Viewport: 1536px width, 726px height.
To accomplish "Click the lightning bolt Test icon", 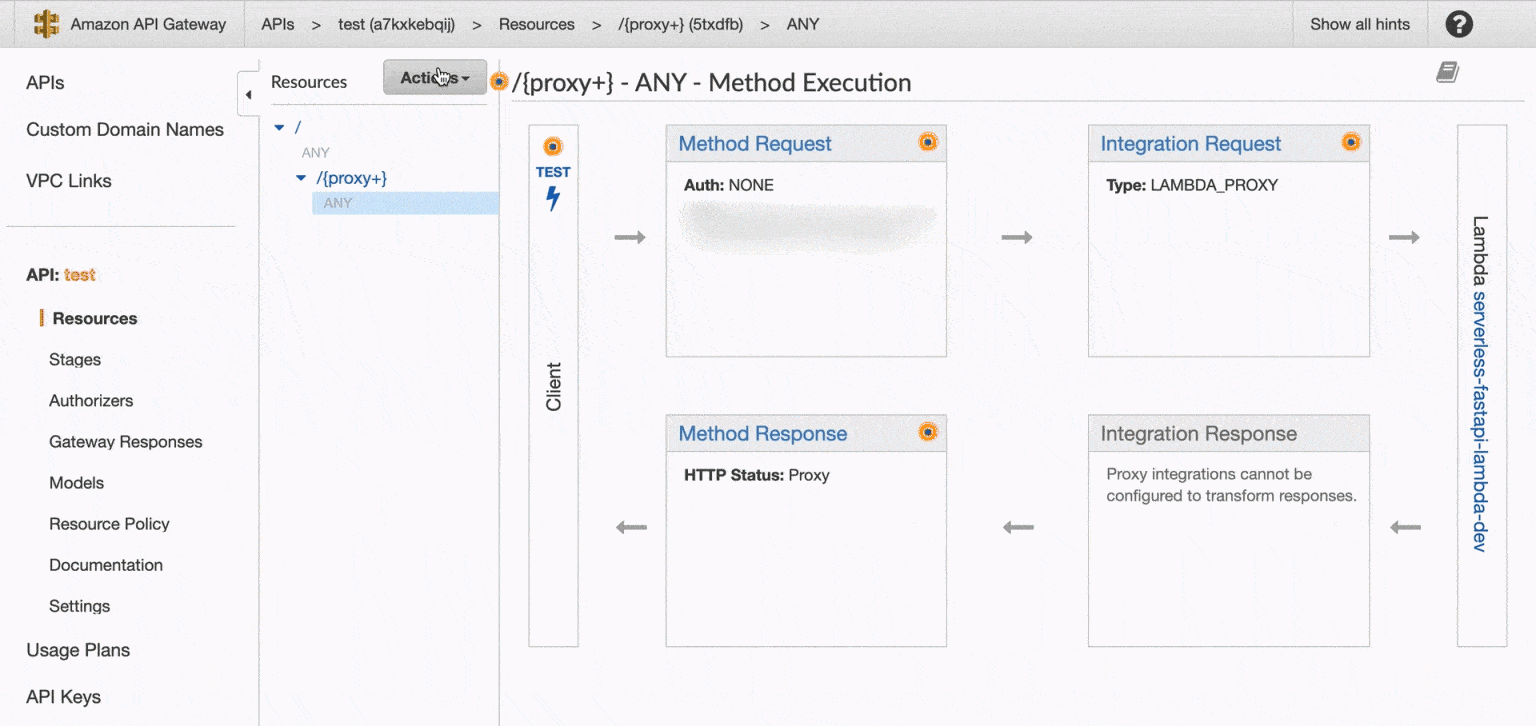I will 553,198.
